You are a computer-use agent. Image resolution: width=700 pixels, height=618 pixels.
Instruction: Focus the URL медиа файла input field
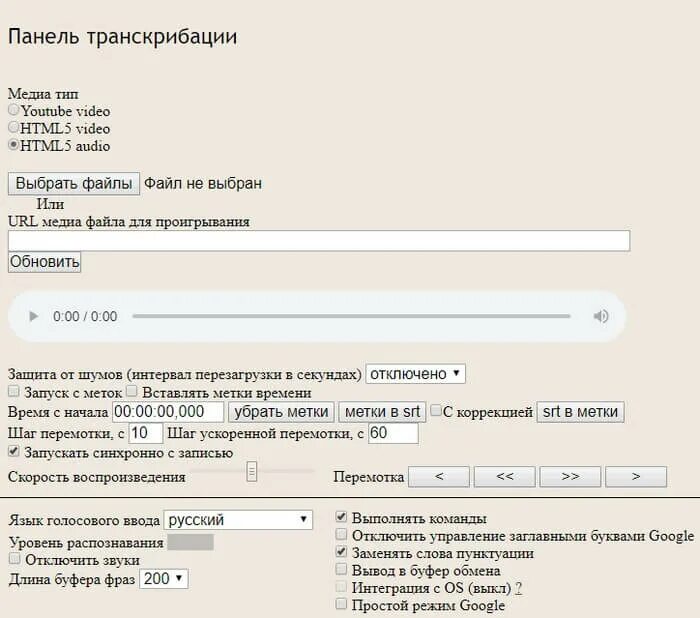(319, 241)
